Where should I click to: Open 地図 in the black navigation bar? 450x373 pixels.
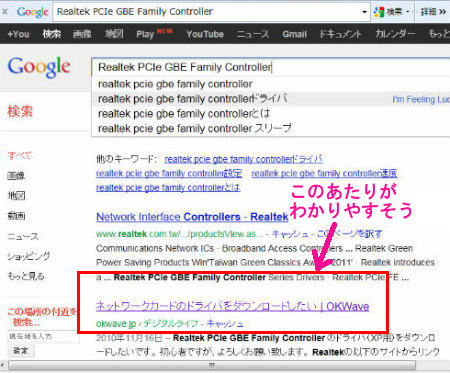(114, 34)
